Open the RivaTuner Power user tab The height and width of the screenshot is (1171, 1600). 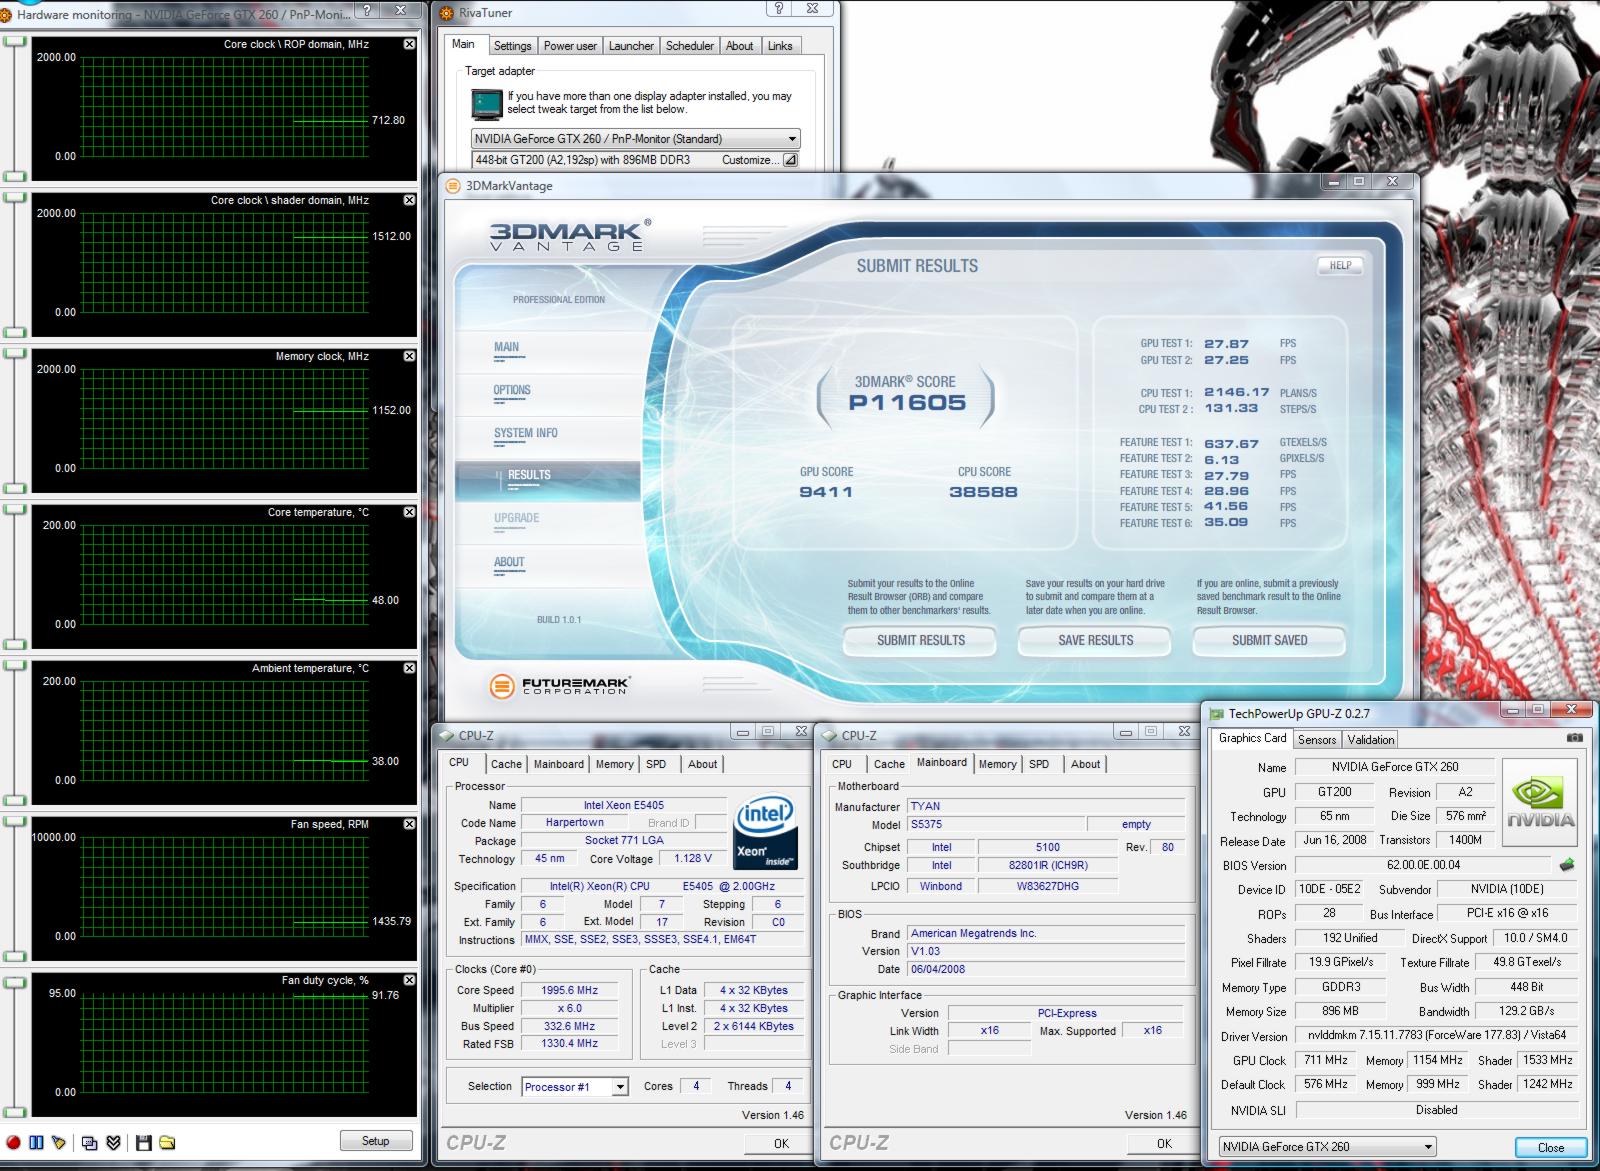[x=570, y=46]
